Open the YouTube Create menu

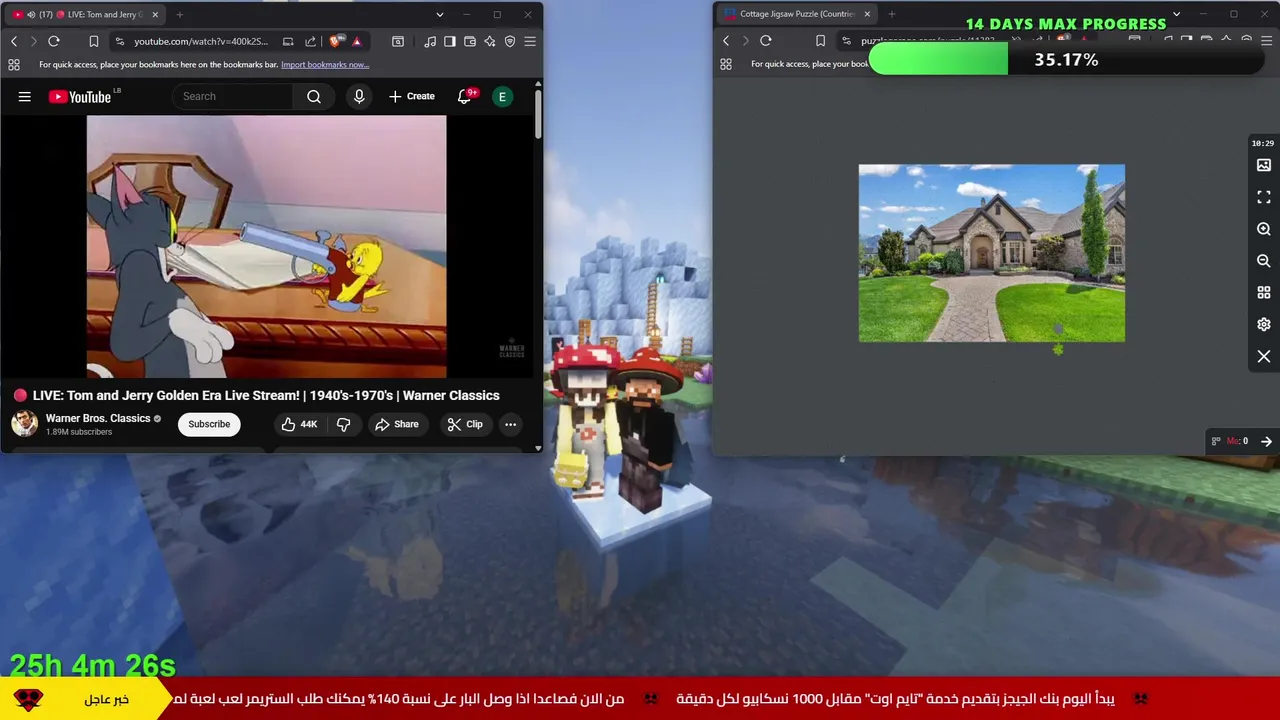(x=412, y=96)
